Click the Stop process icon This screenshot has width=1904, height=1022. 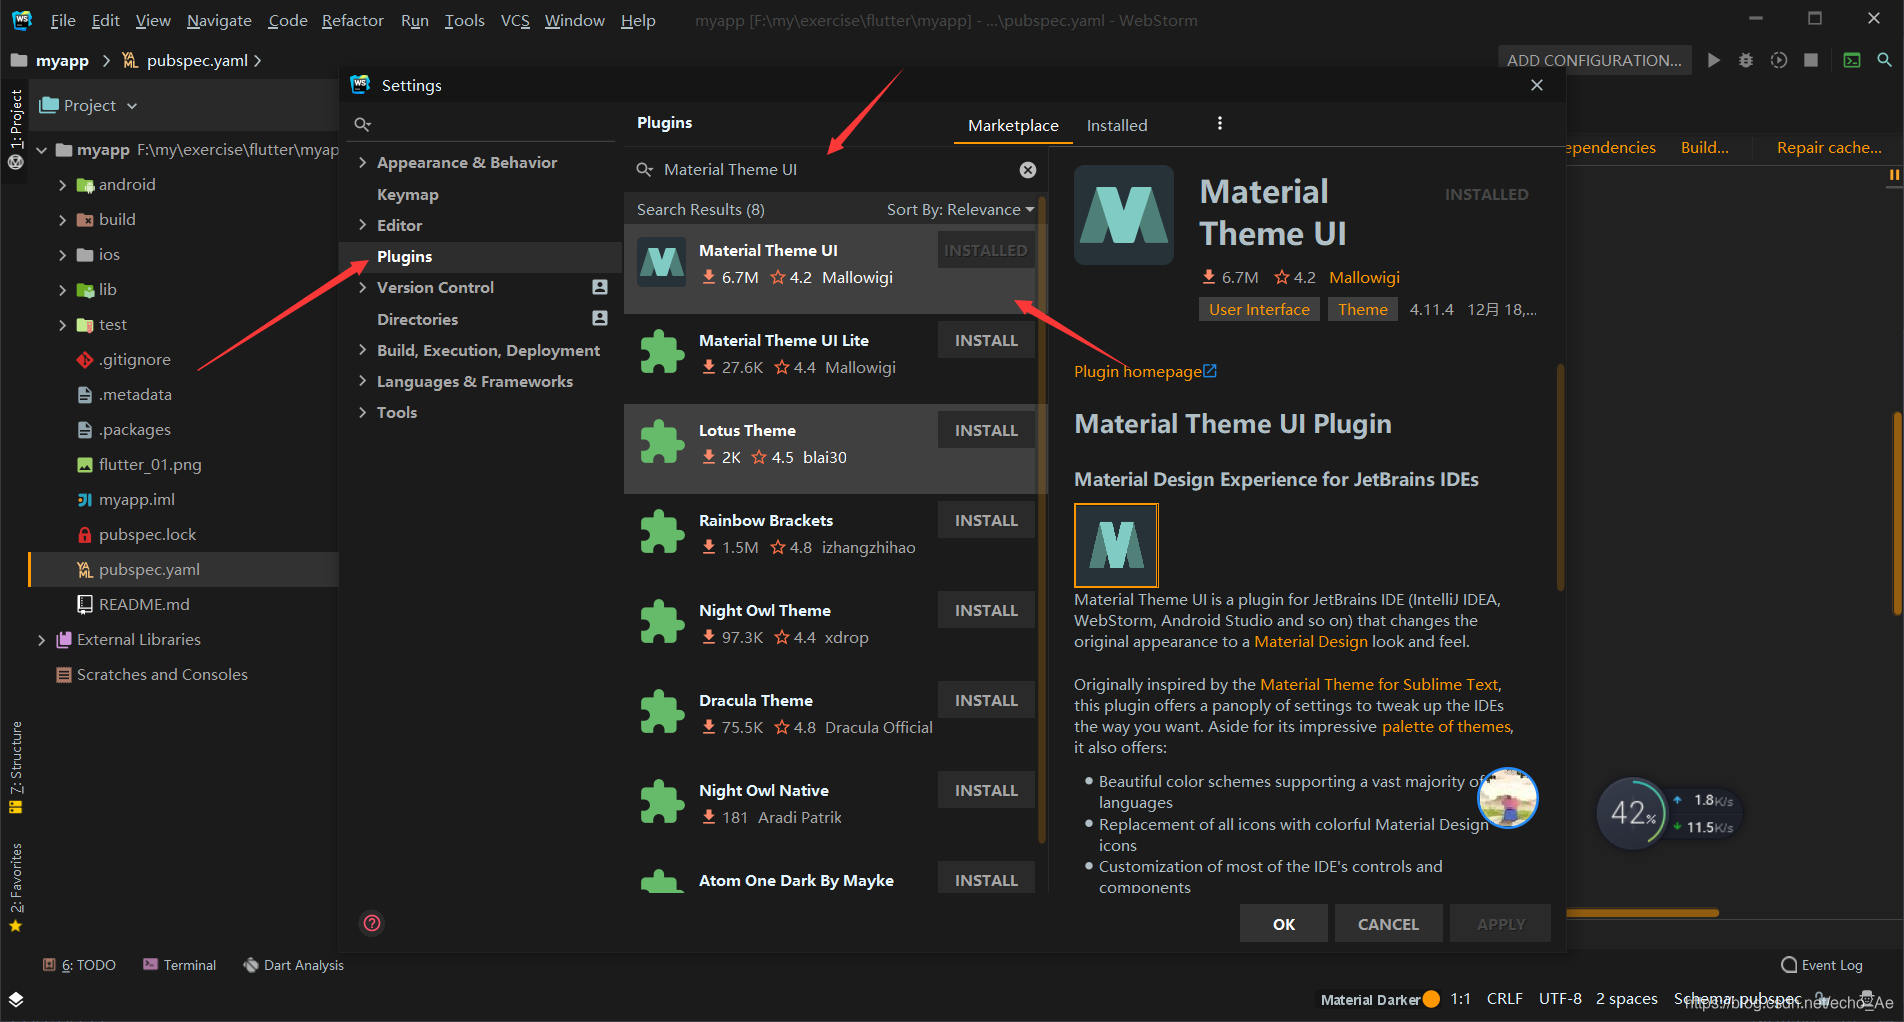click(x=1810, y=60)
